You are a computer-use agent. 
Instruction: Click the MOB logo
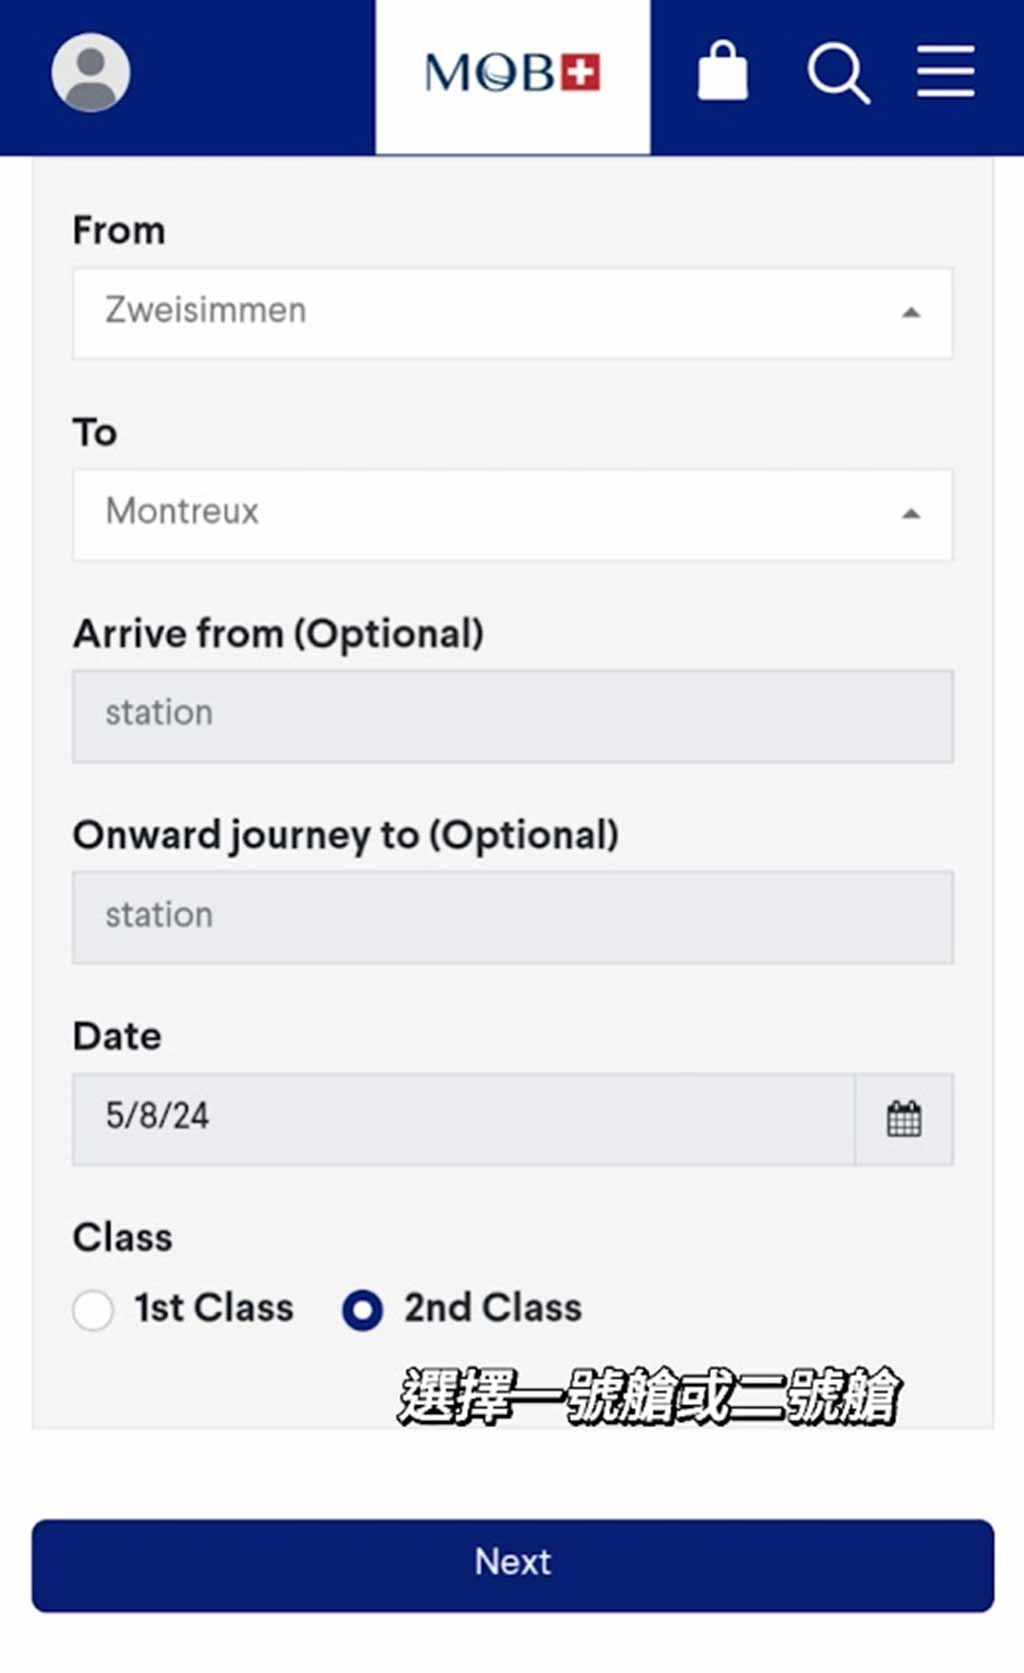point(512,74)
